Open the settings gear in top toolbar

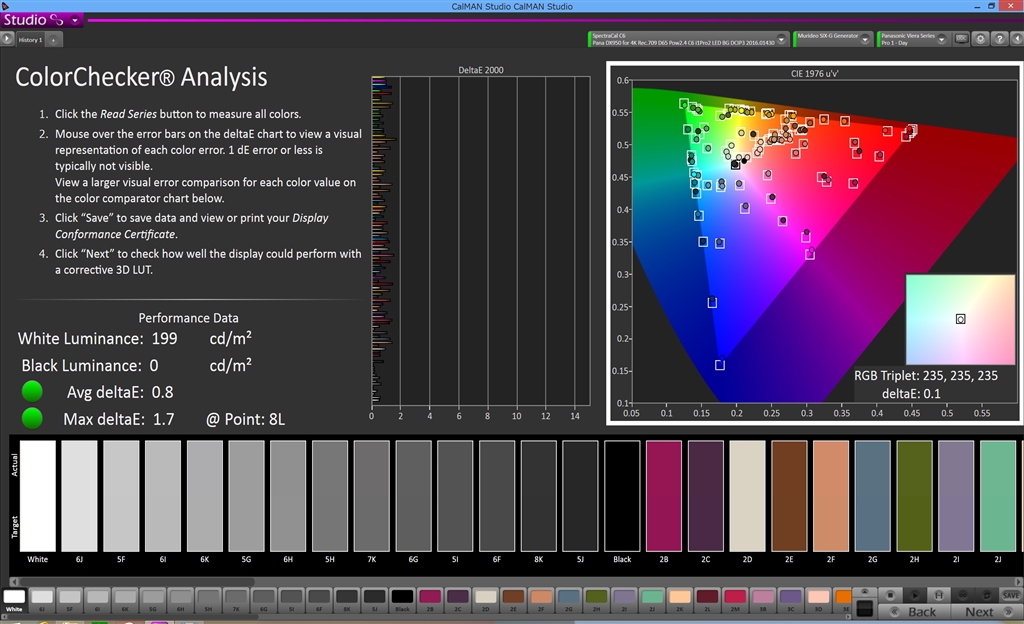pyautogui.click(x=978, y=39)
